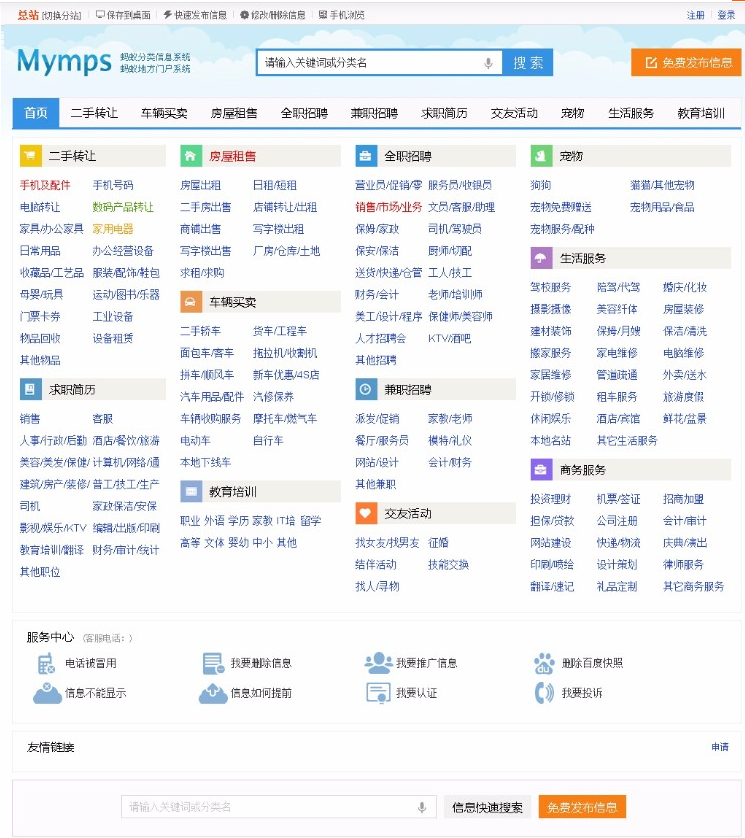
Task: Click the 电话被冒用 phone icon
Action: tap(46, 663)
